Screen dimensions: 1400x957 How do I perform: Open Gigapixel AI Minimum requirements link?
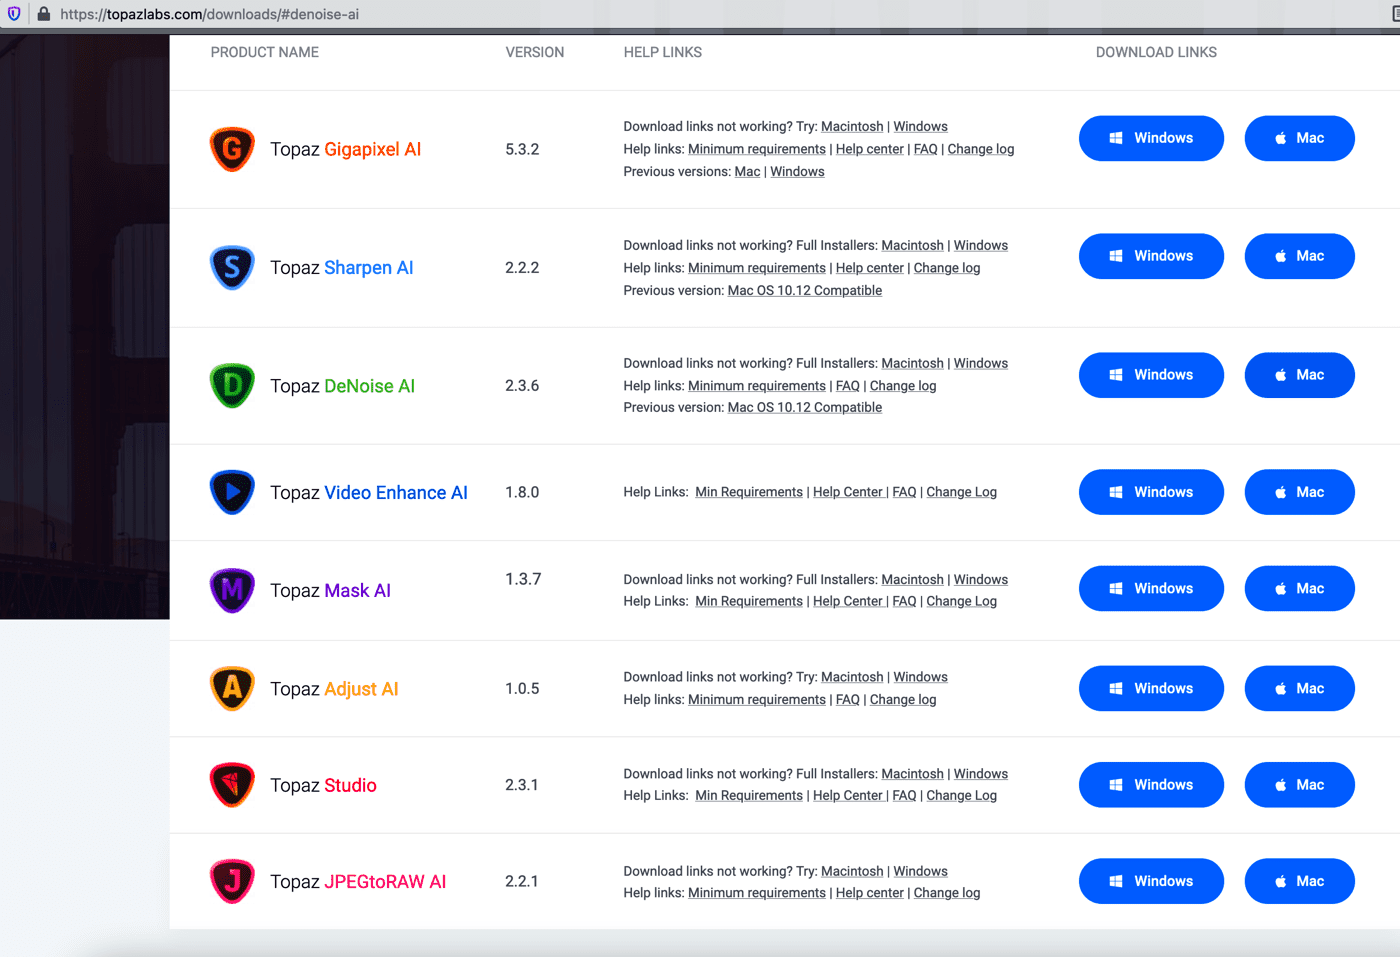click(x=757, y=149)
